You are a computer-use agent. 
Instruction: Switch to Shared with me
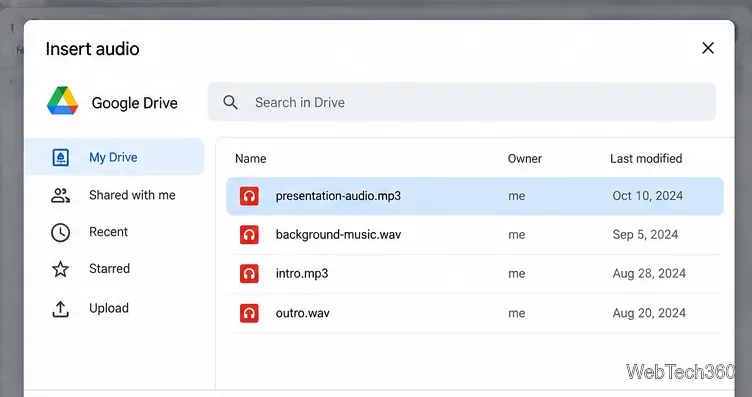click(x=115, y=195)
